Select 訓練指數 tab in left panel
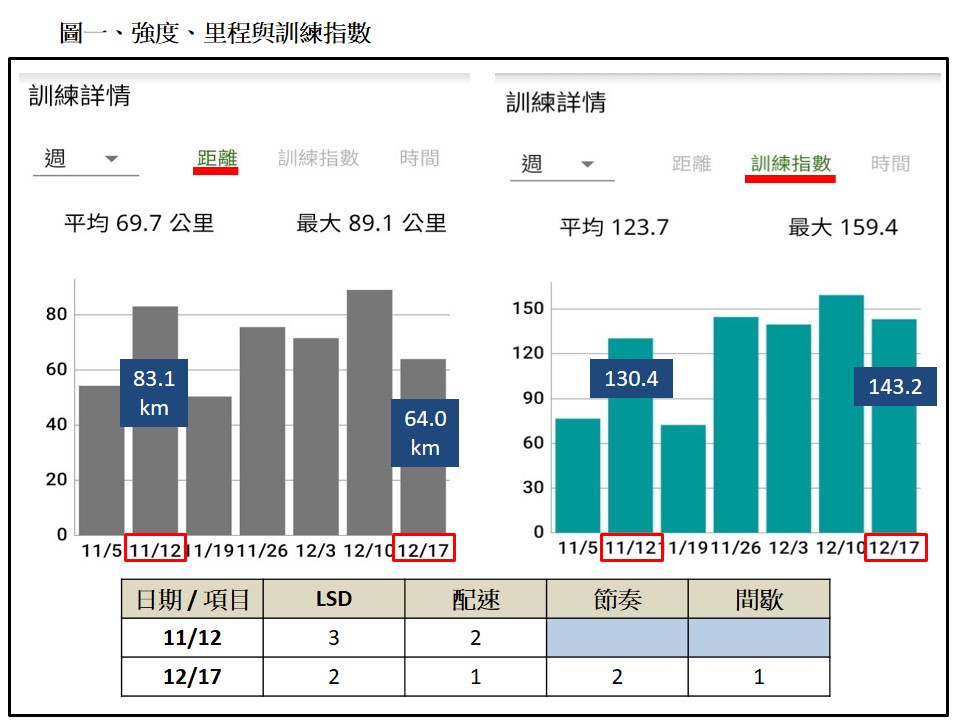This screenshot has width=960, height=720. [x=318, y=158]
